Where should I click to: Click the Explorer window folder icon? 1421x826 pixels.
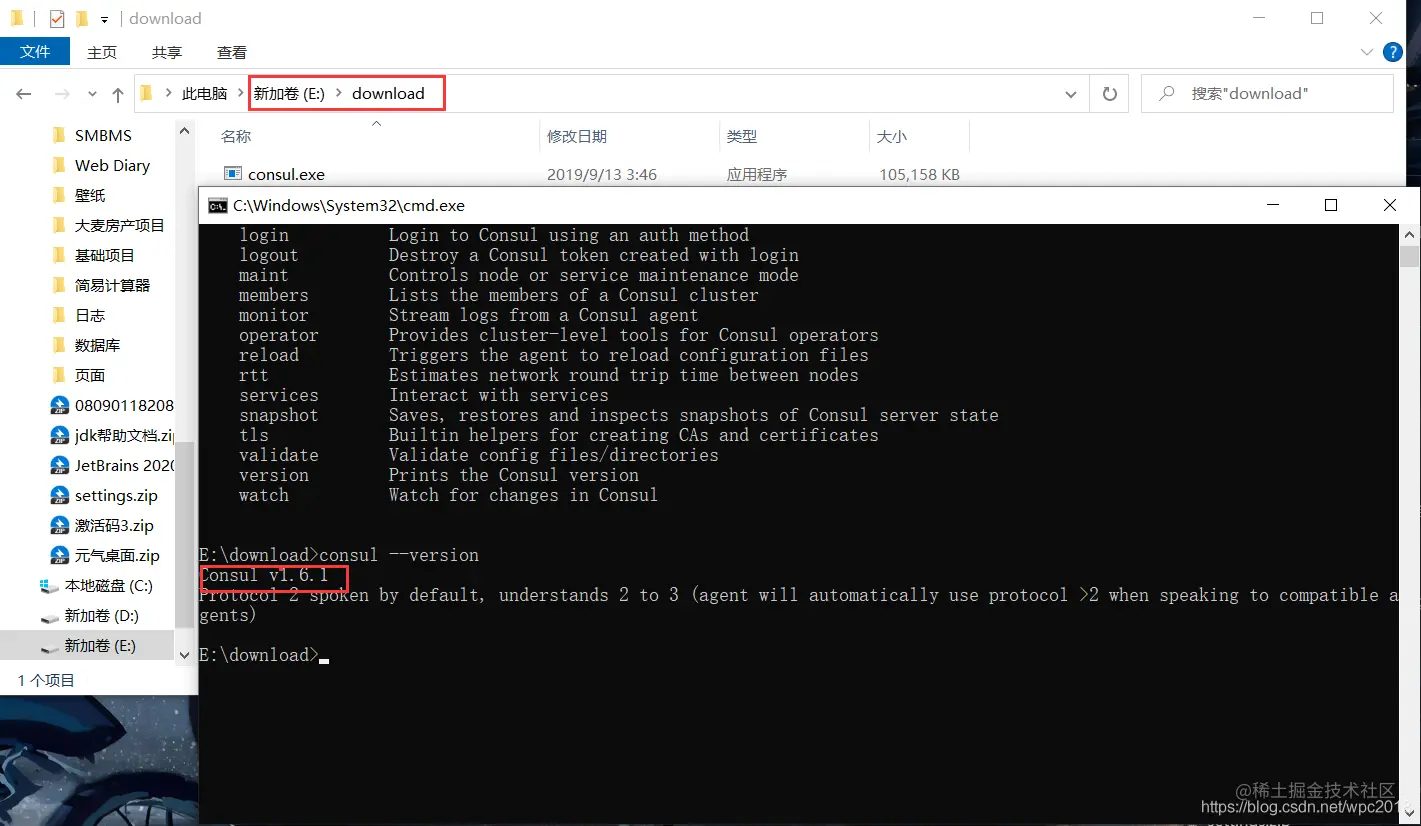point(17,18)
